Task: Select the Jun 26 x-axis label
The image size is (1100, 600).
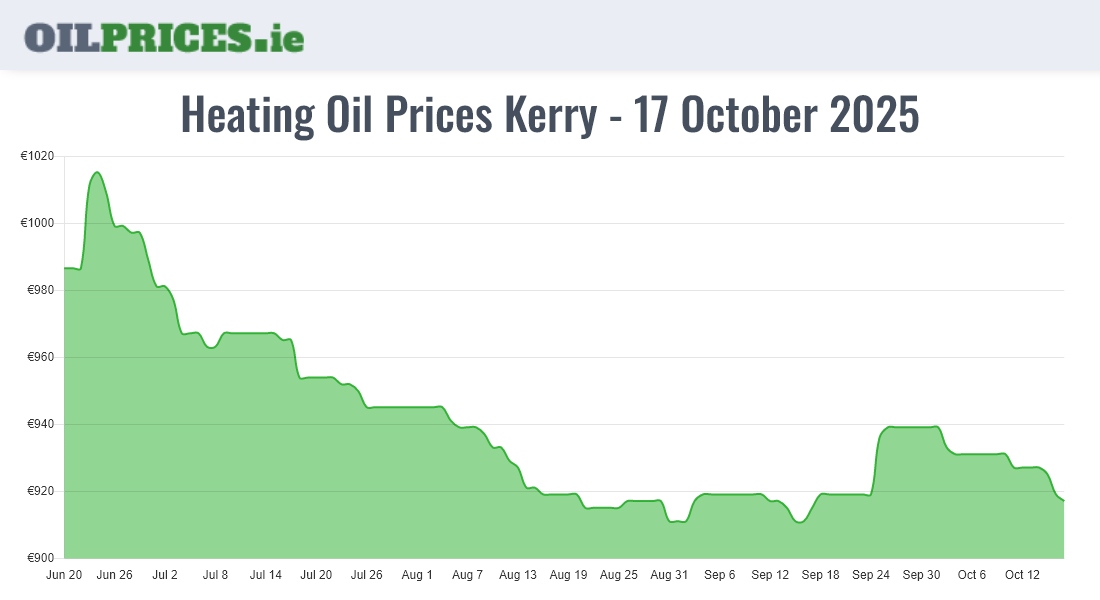Action: point(115,575)
